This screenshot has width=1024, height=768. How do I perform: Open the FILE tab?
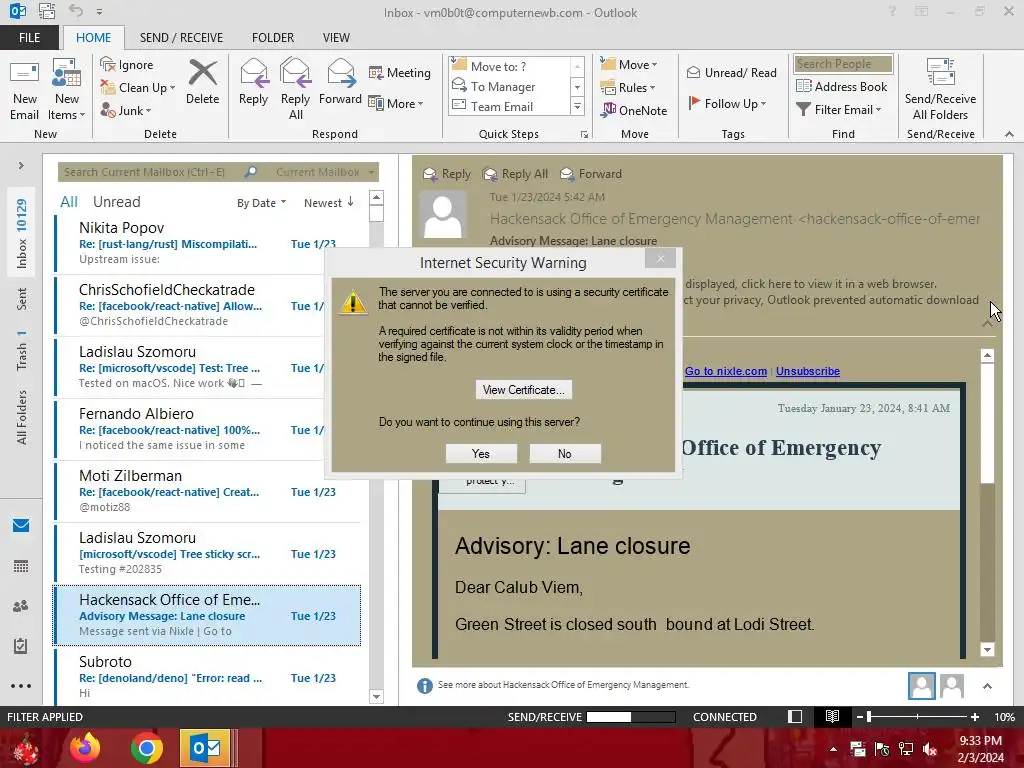29,37
